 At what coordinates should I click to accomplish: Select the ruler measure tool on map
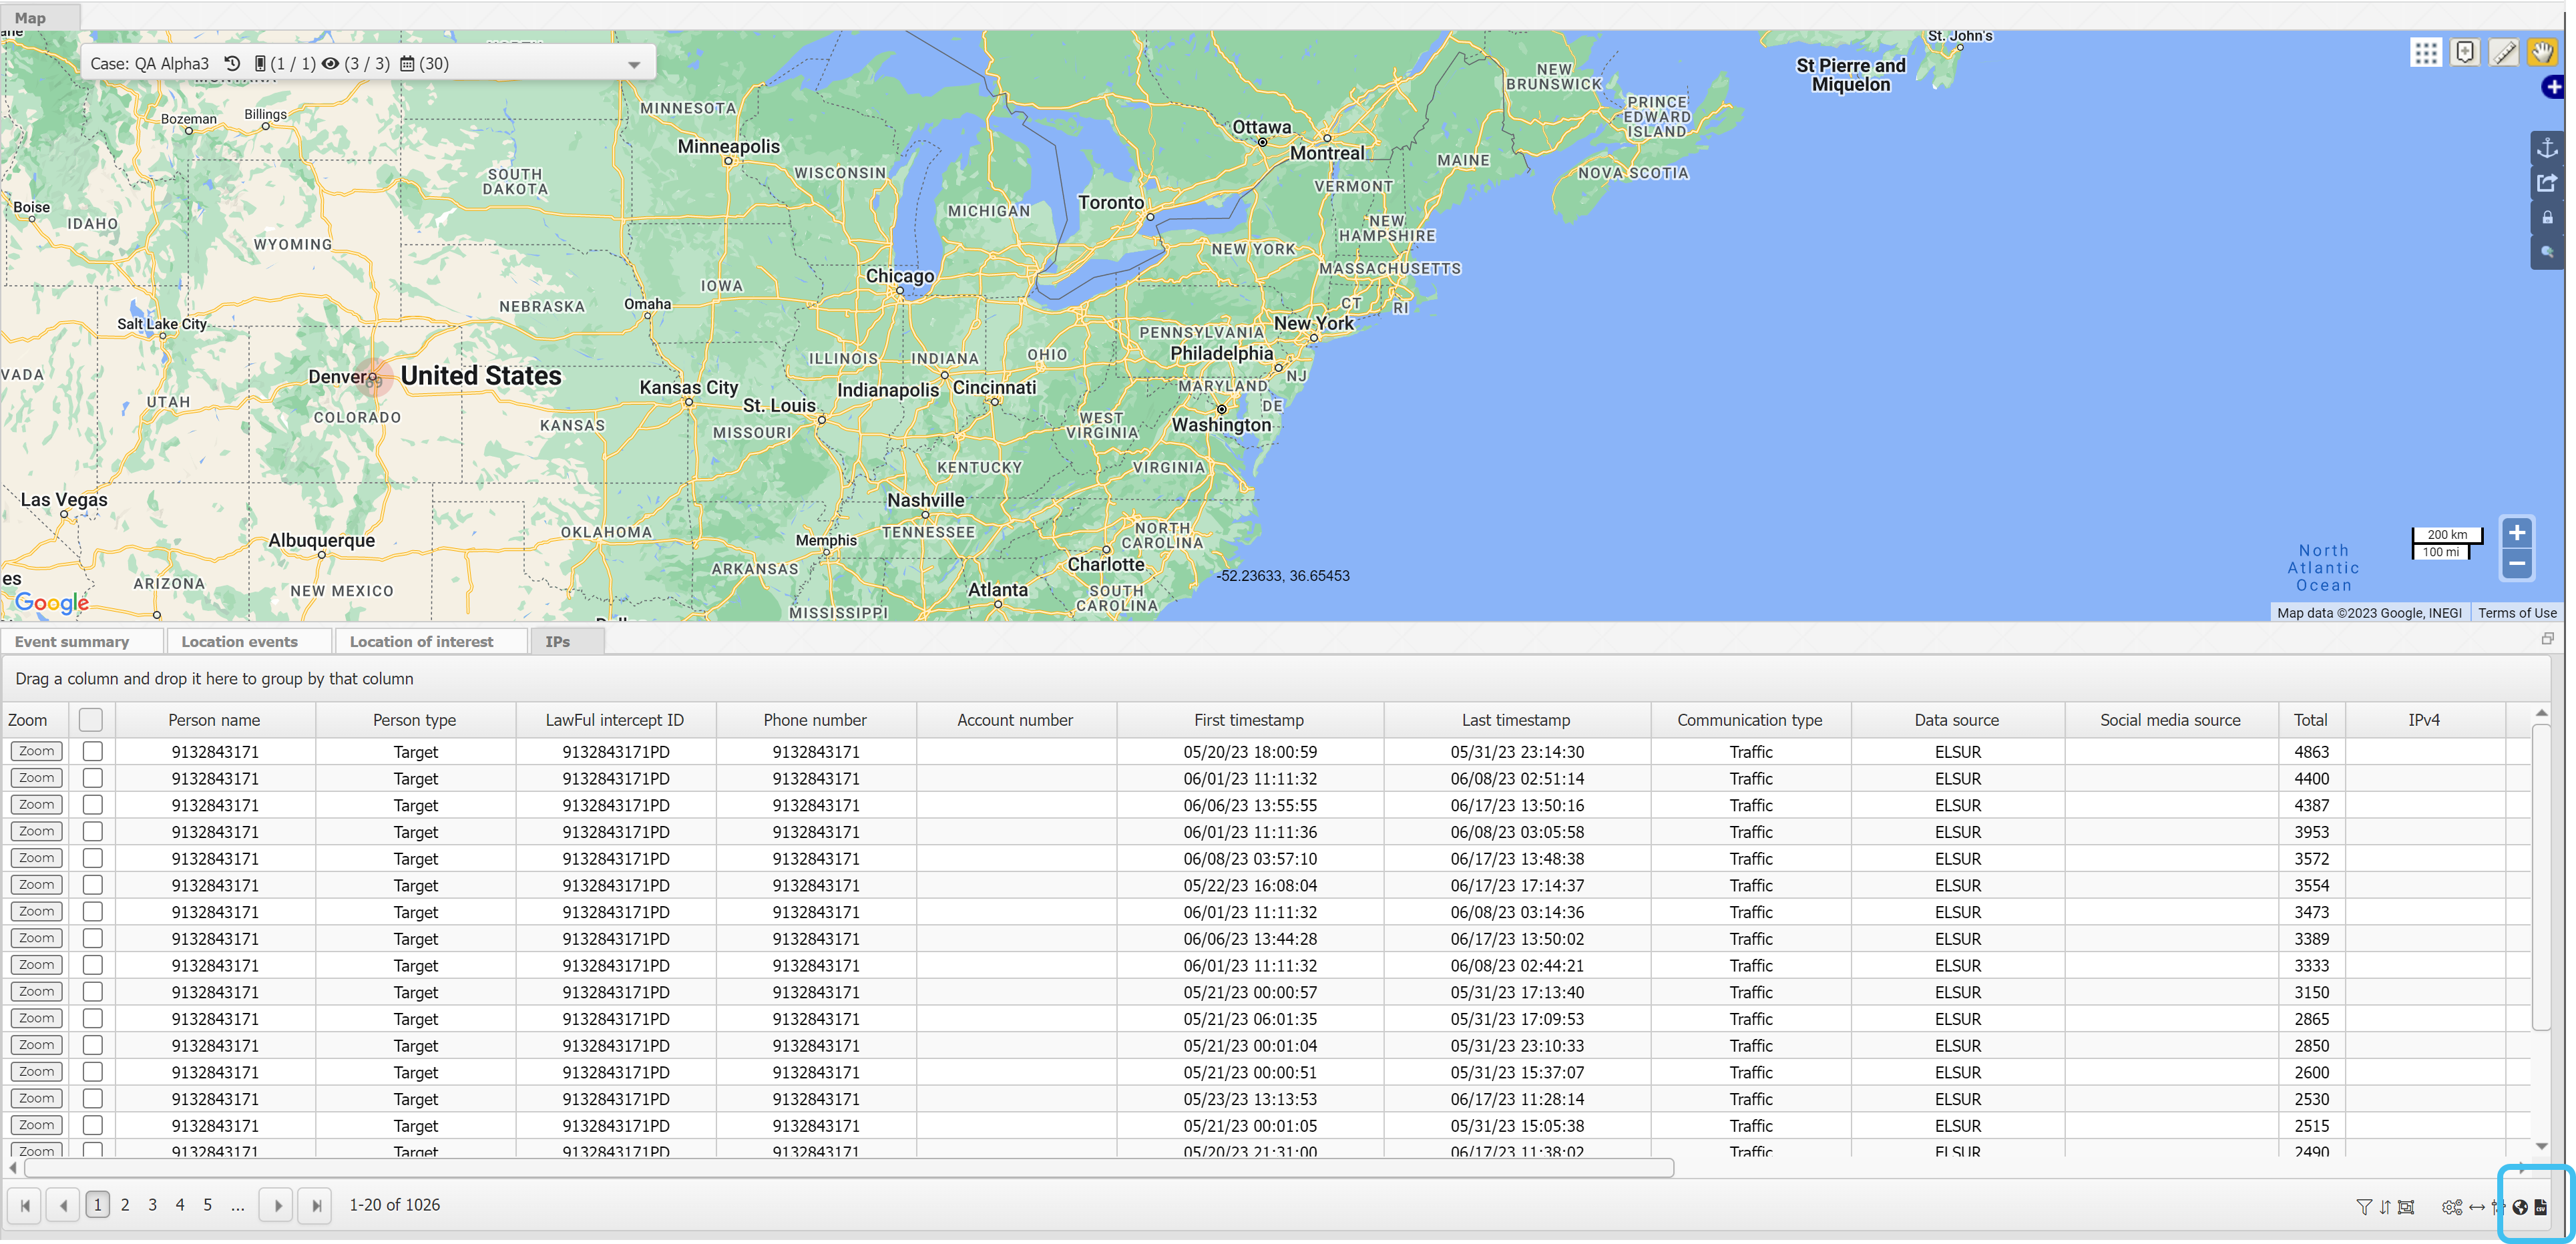coord(2503,53)
